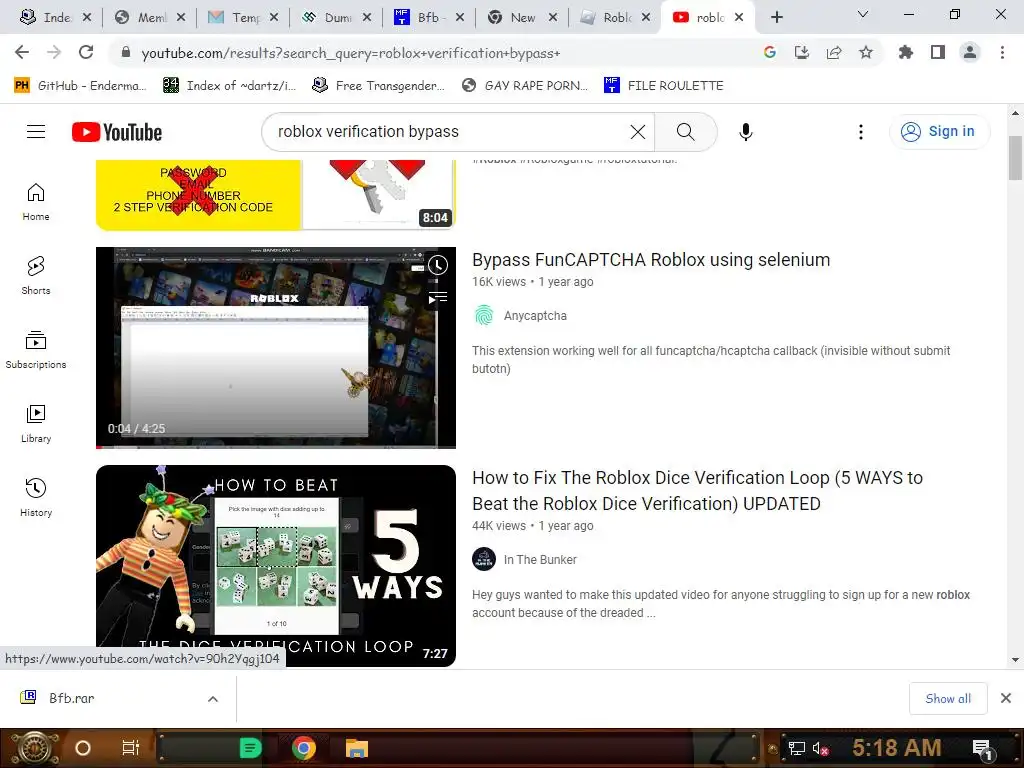Open the selenium video thumbnail
The width and height of the screenshot is (1024, 768).
click(276, 347)
